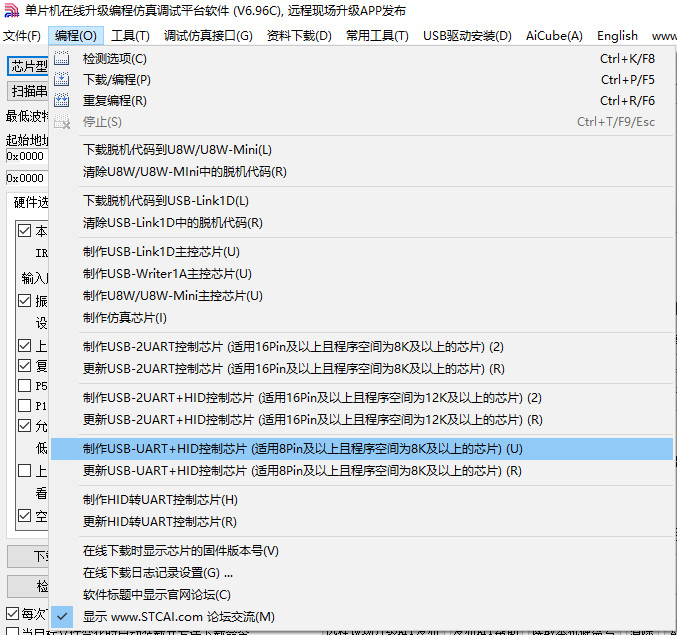Open 在线下载日志记录设置(G) dialog

pos(362,572)
